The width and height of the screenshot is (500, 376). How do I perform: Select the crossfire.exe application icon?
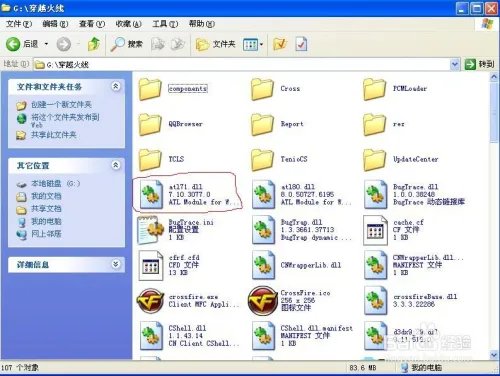150,301
